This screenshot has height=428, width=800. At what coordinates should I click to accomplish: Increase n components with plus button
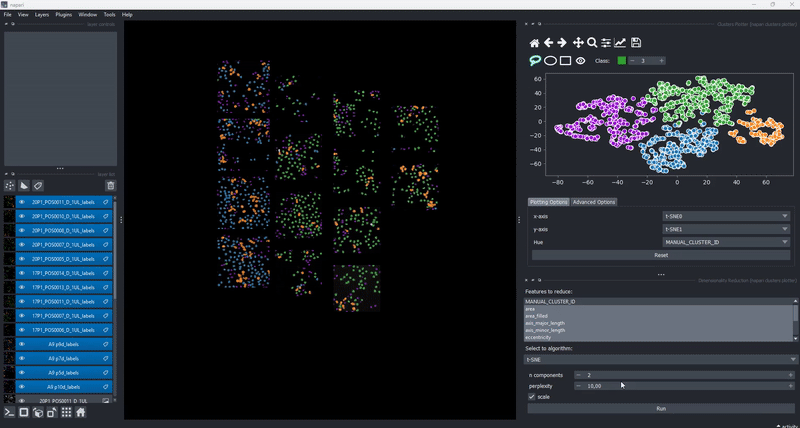(791, 375)
